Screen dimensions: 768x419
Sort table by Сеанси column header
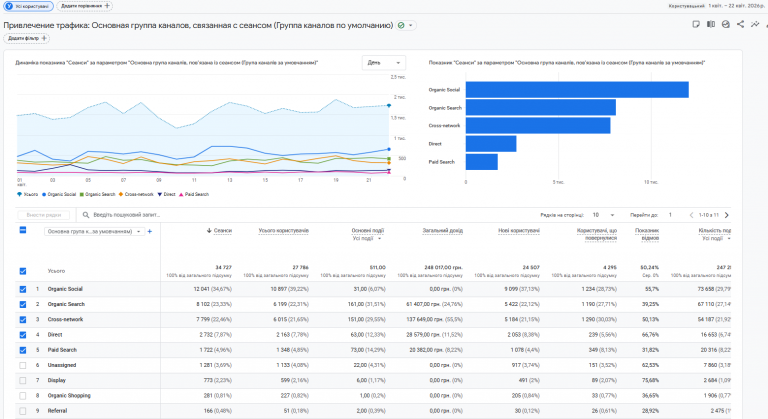coord(221,231)
